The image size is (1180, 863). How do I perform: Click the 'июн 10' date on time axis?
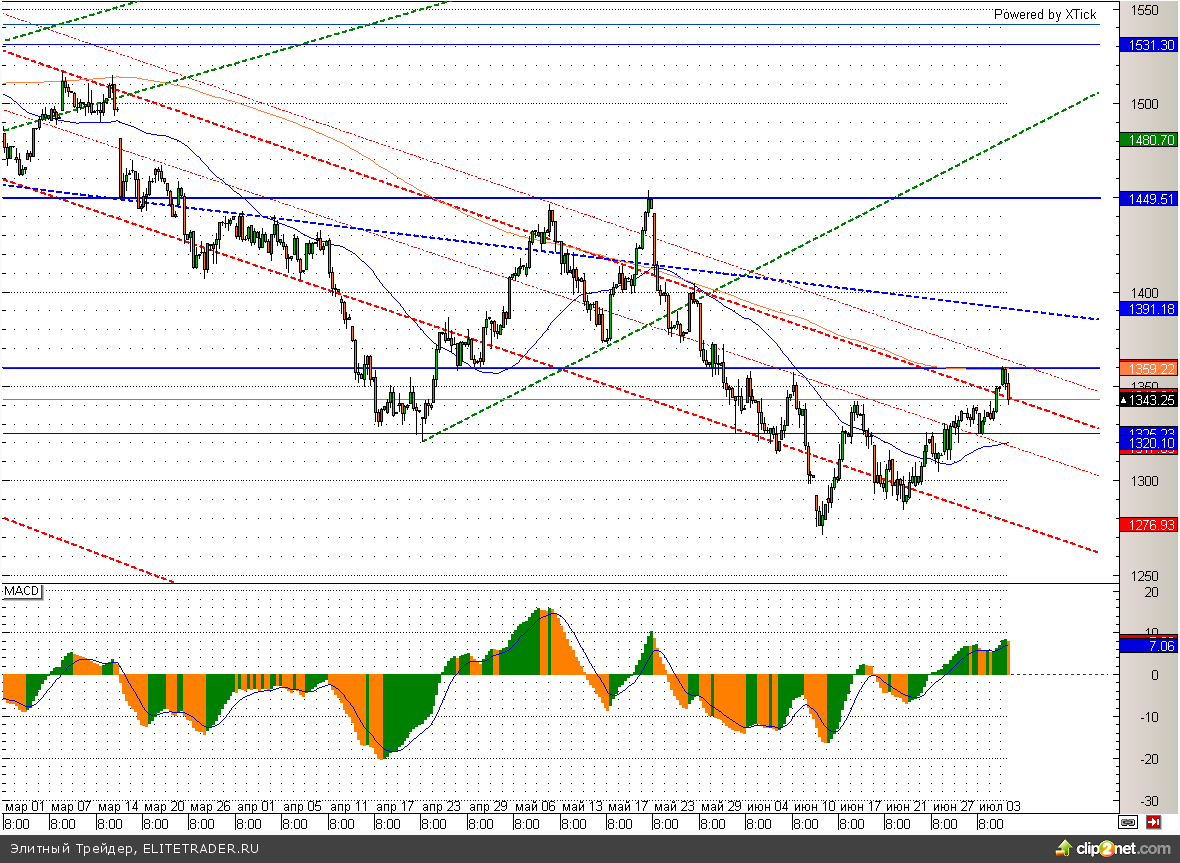click(814, 806)
